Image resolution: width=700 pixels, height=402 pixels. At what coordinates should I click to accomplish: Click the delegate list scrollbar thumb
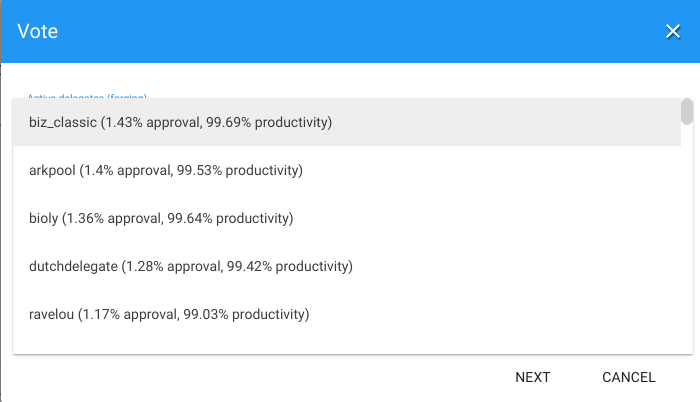687,110
